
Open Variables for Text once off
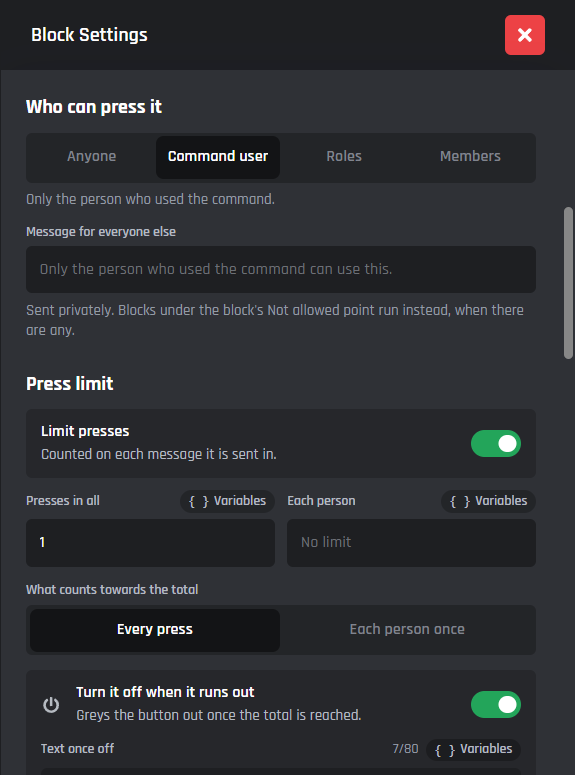tap(473, 749)
